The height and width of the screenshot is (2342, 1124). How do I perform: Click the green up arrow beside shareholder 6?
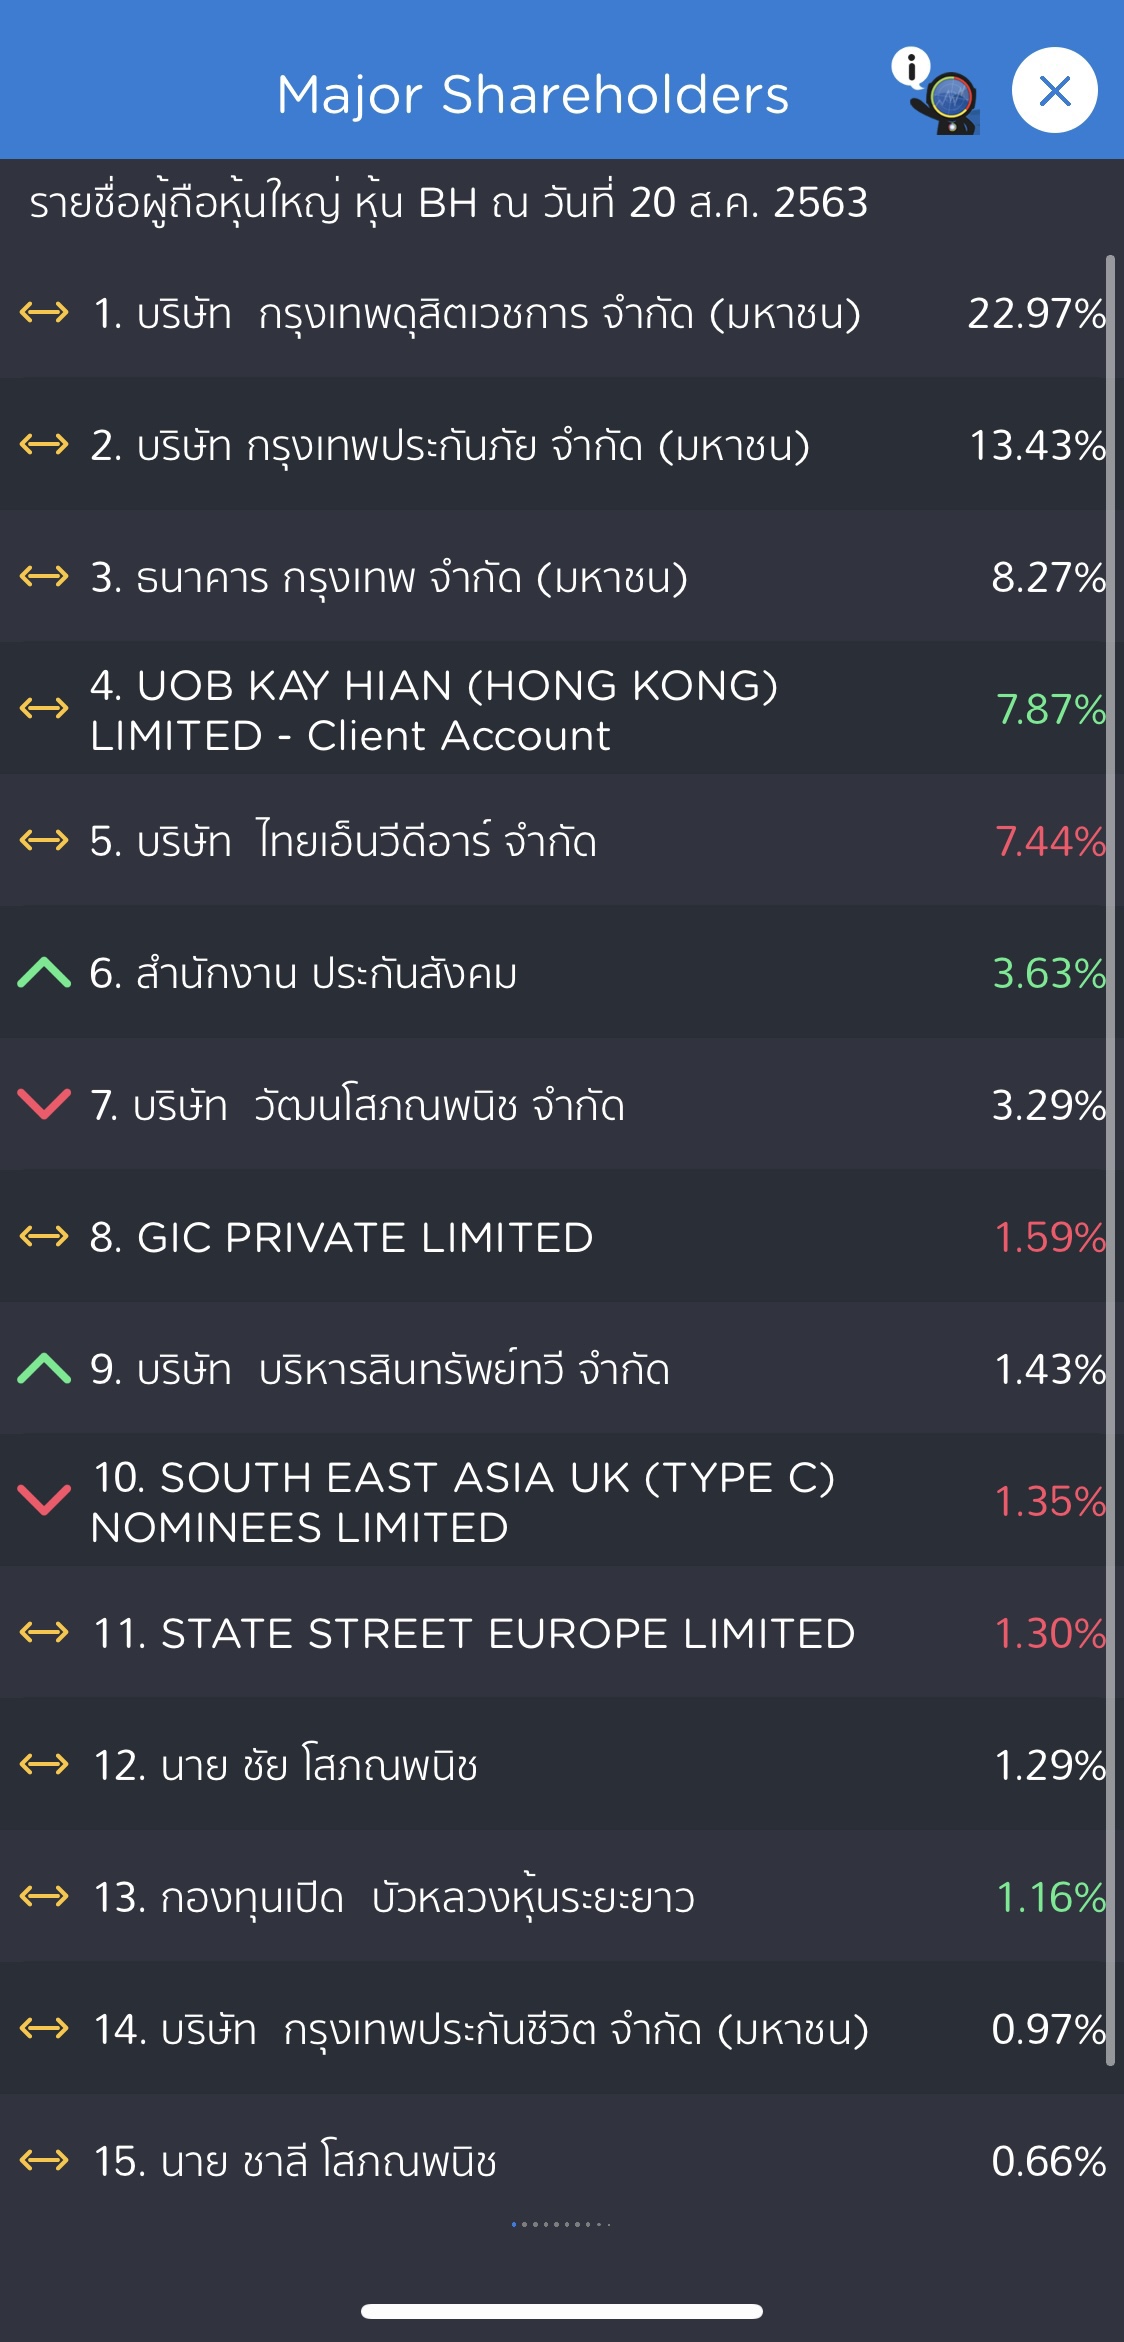coord(44,972)
